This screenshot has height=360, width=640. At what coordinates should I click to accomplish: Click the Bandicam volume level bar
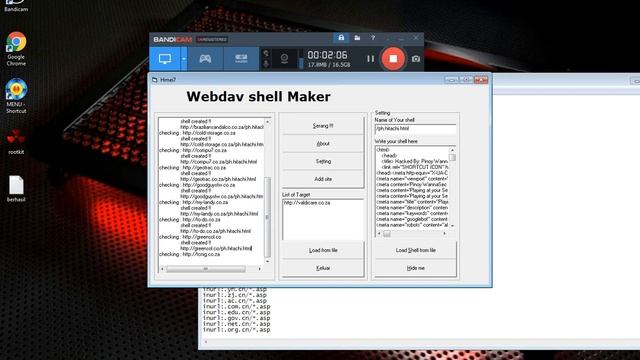point(301,60)
